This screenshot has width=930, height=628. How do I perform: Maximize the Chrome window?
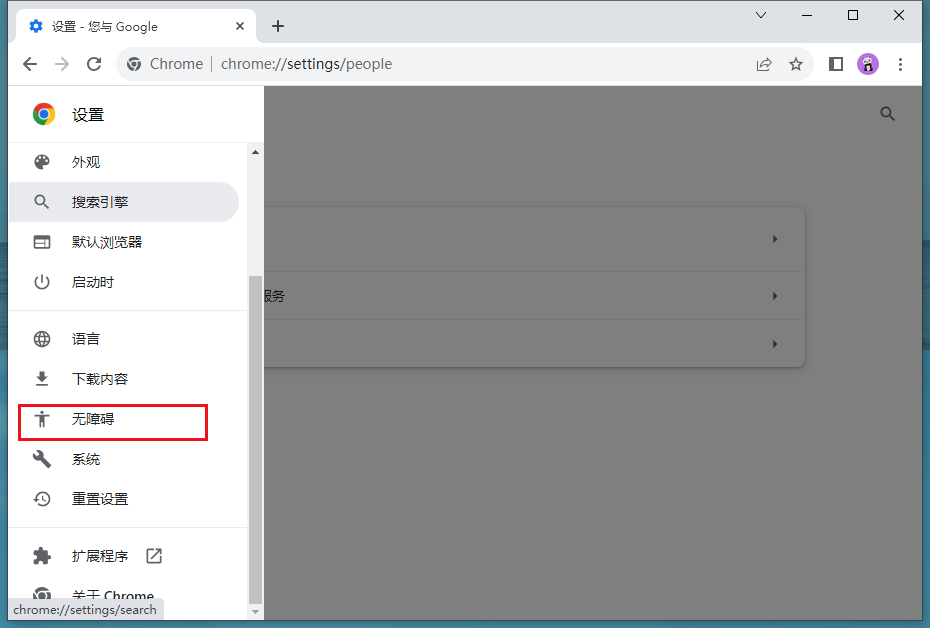(x=853, y=15)
